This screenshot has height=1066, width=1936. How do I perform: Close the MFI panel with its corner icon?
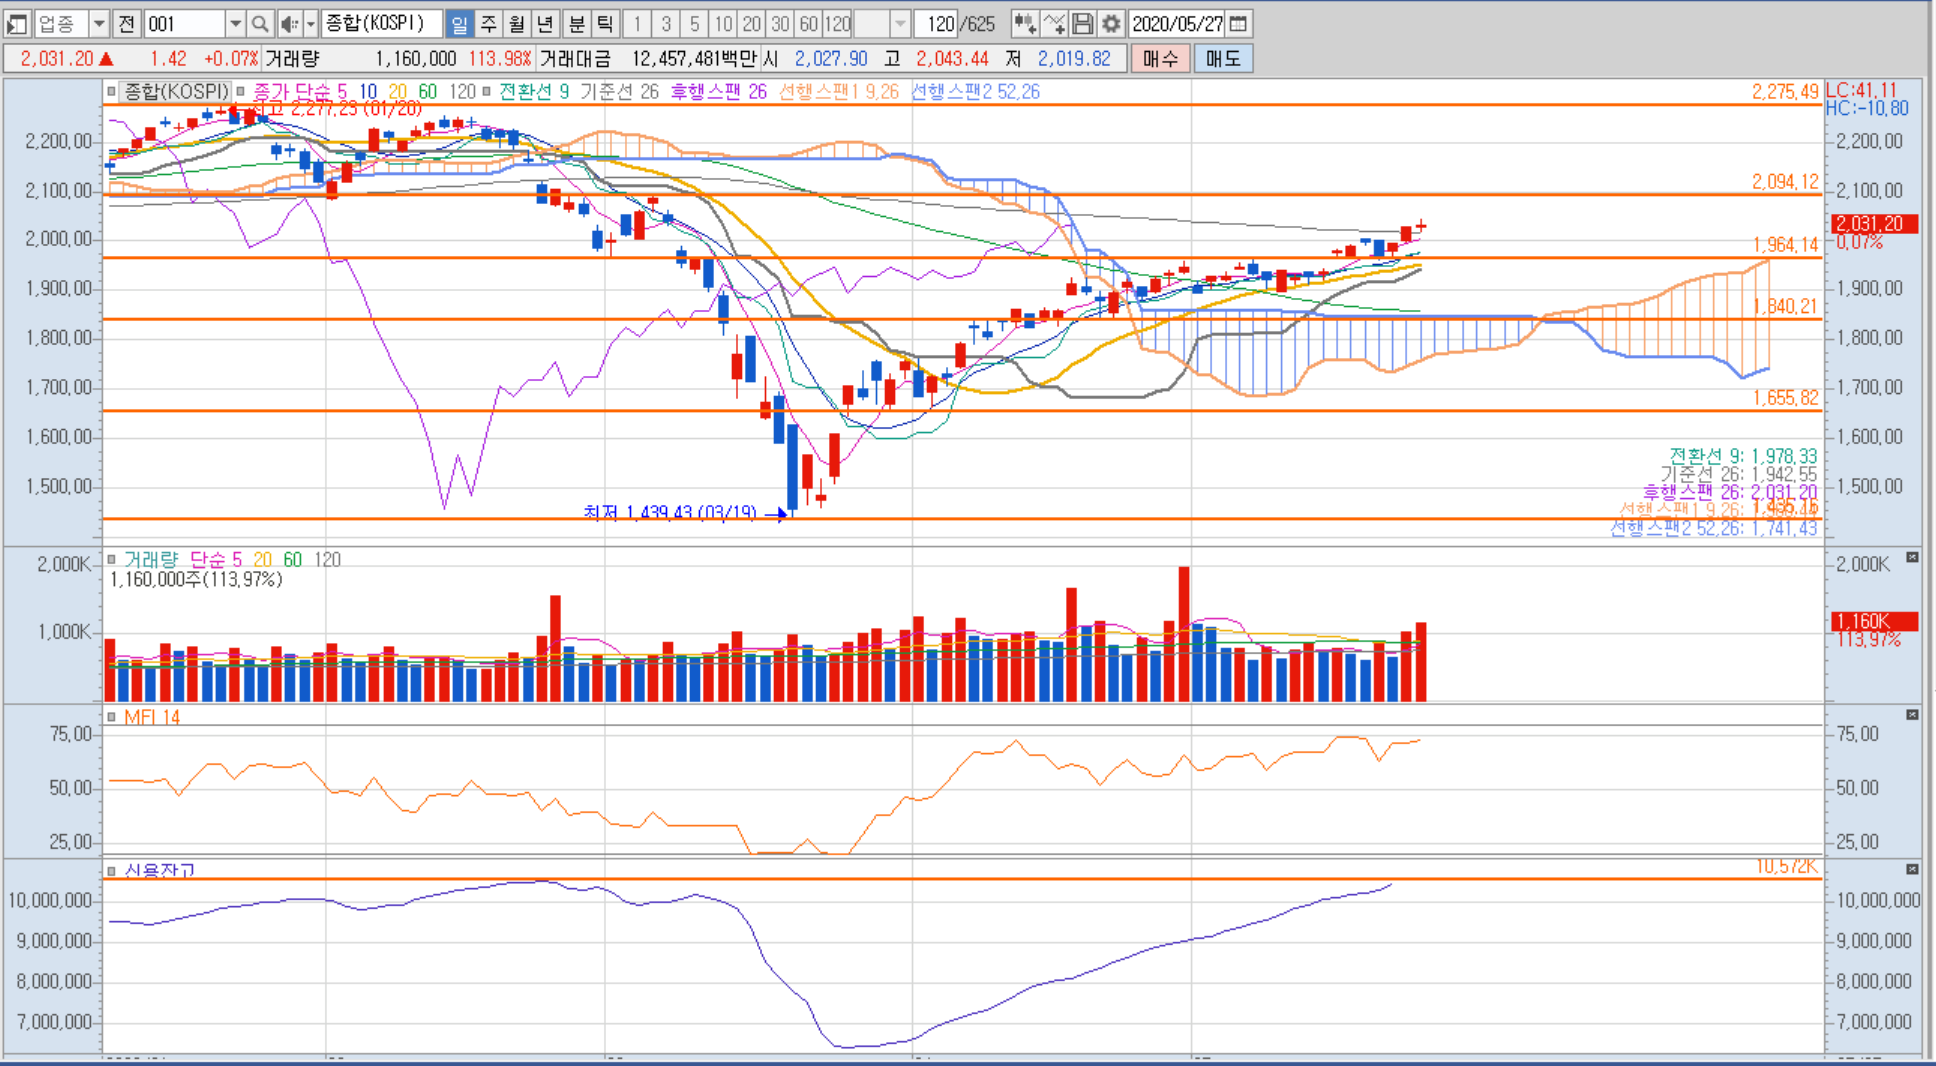click(x=1912, y=715)
